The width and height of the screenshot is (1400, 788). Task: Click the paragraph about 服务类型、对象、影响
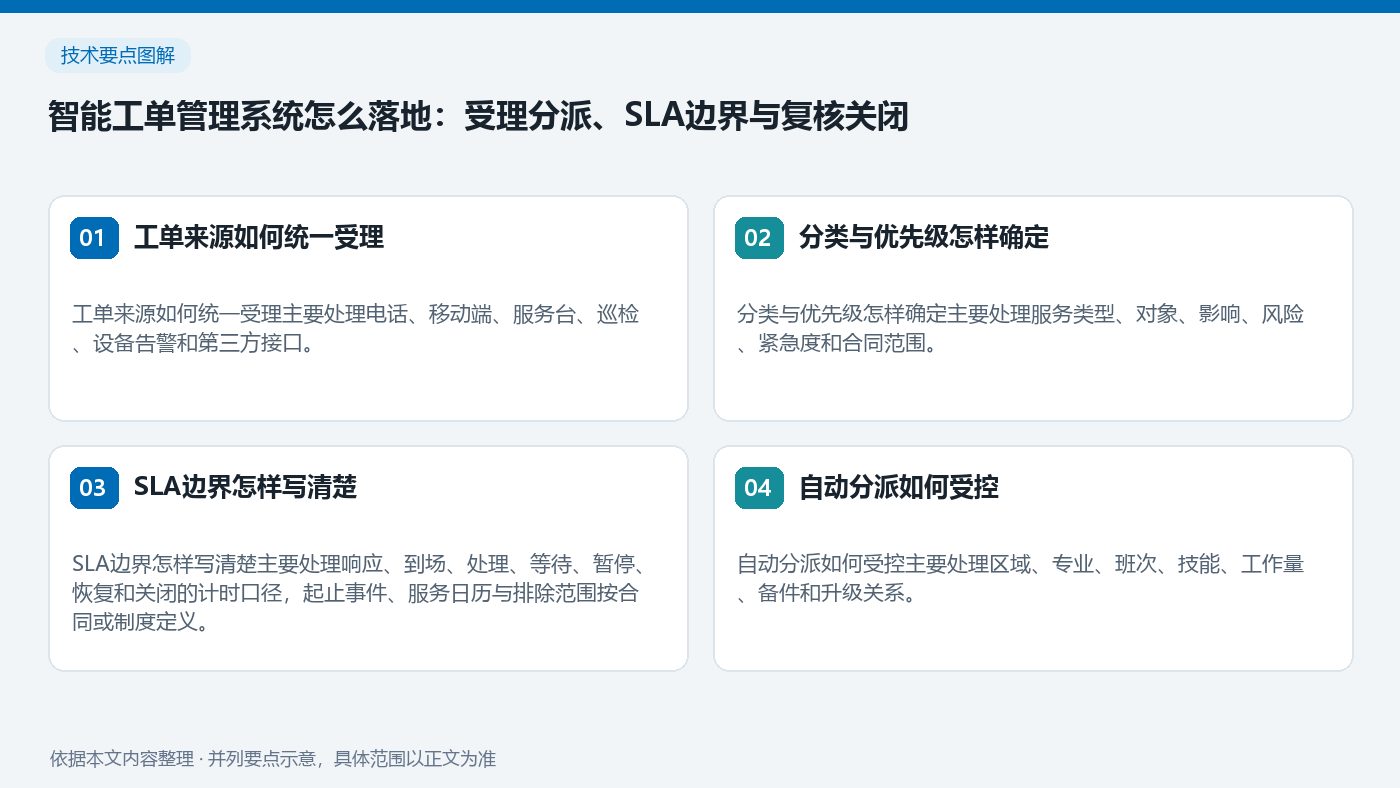click(1021, 329)
